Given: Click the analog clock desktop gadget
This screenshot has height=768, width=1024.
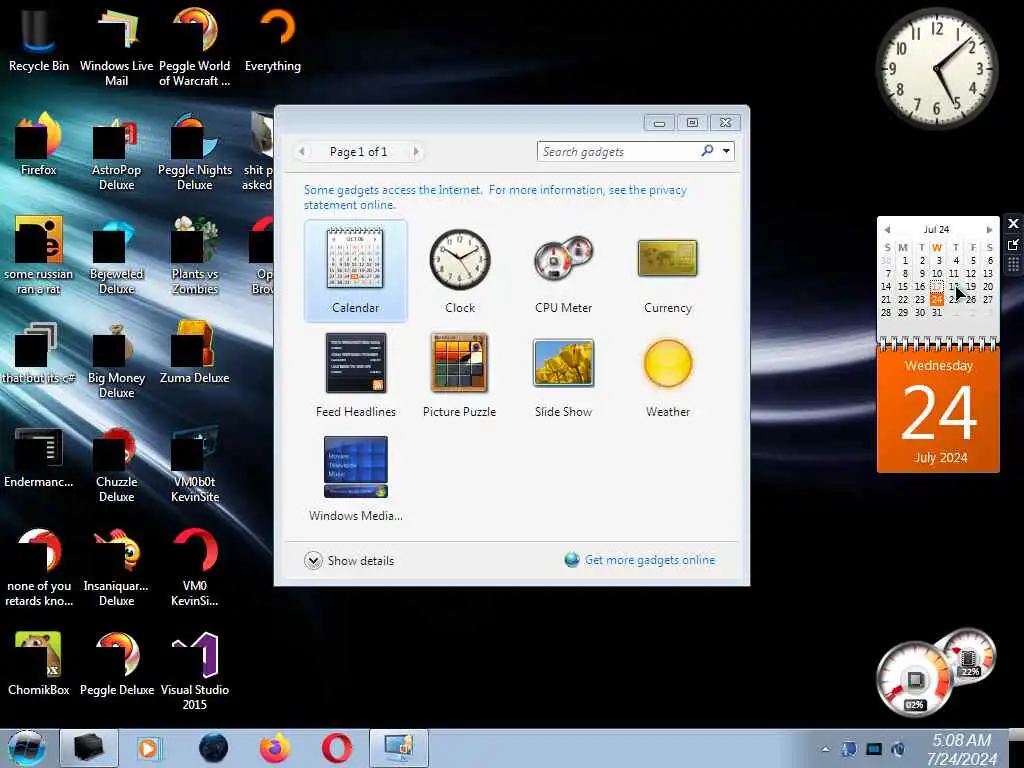Looking at the screenshot, I should pyautogui.click(x=936, y=69).
